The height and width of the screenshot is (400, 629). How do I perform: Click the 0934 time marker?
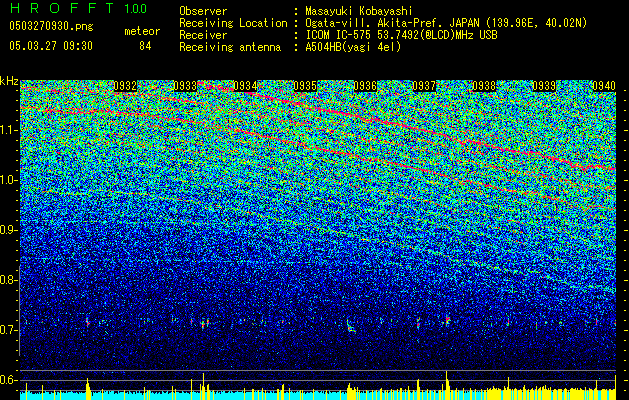(x=245, y=86)
